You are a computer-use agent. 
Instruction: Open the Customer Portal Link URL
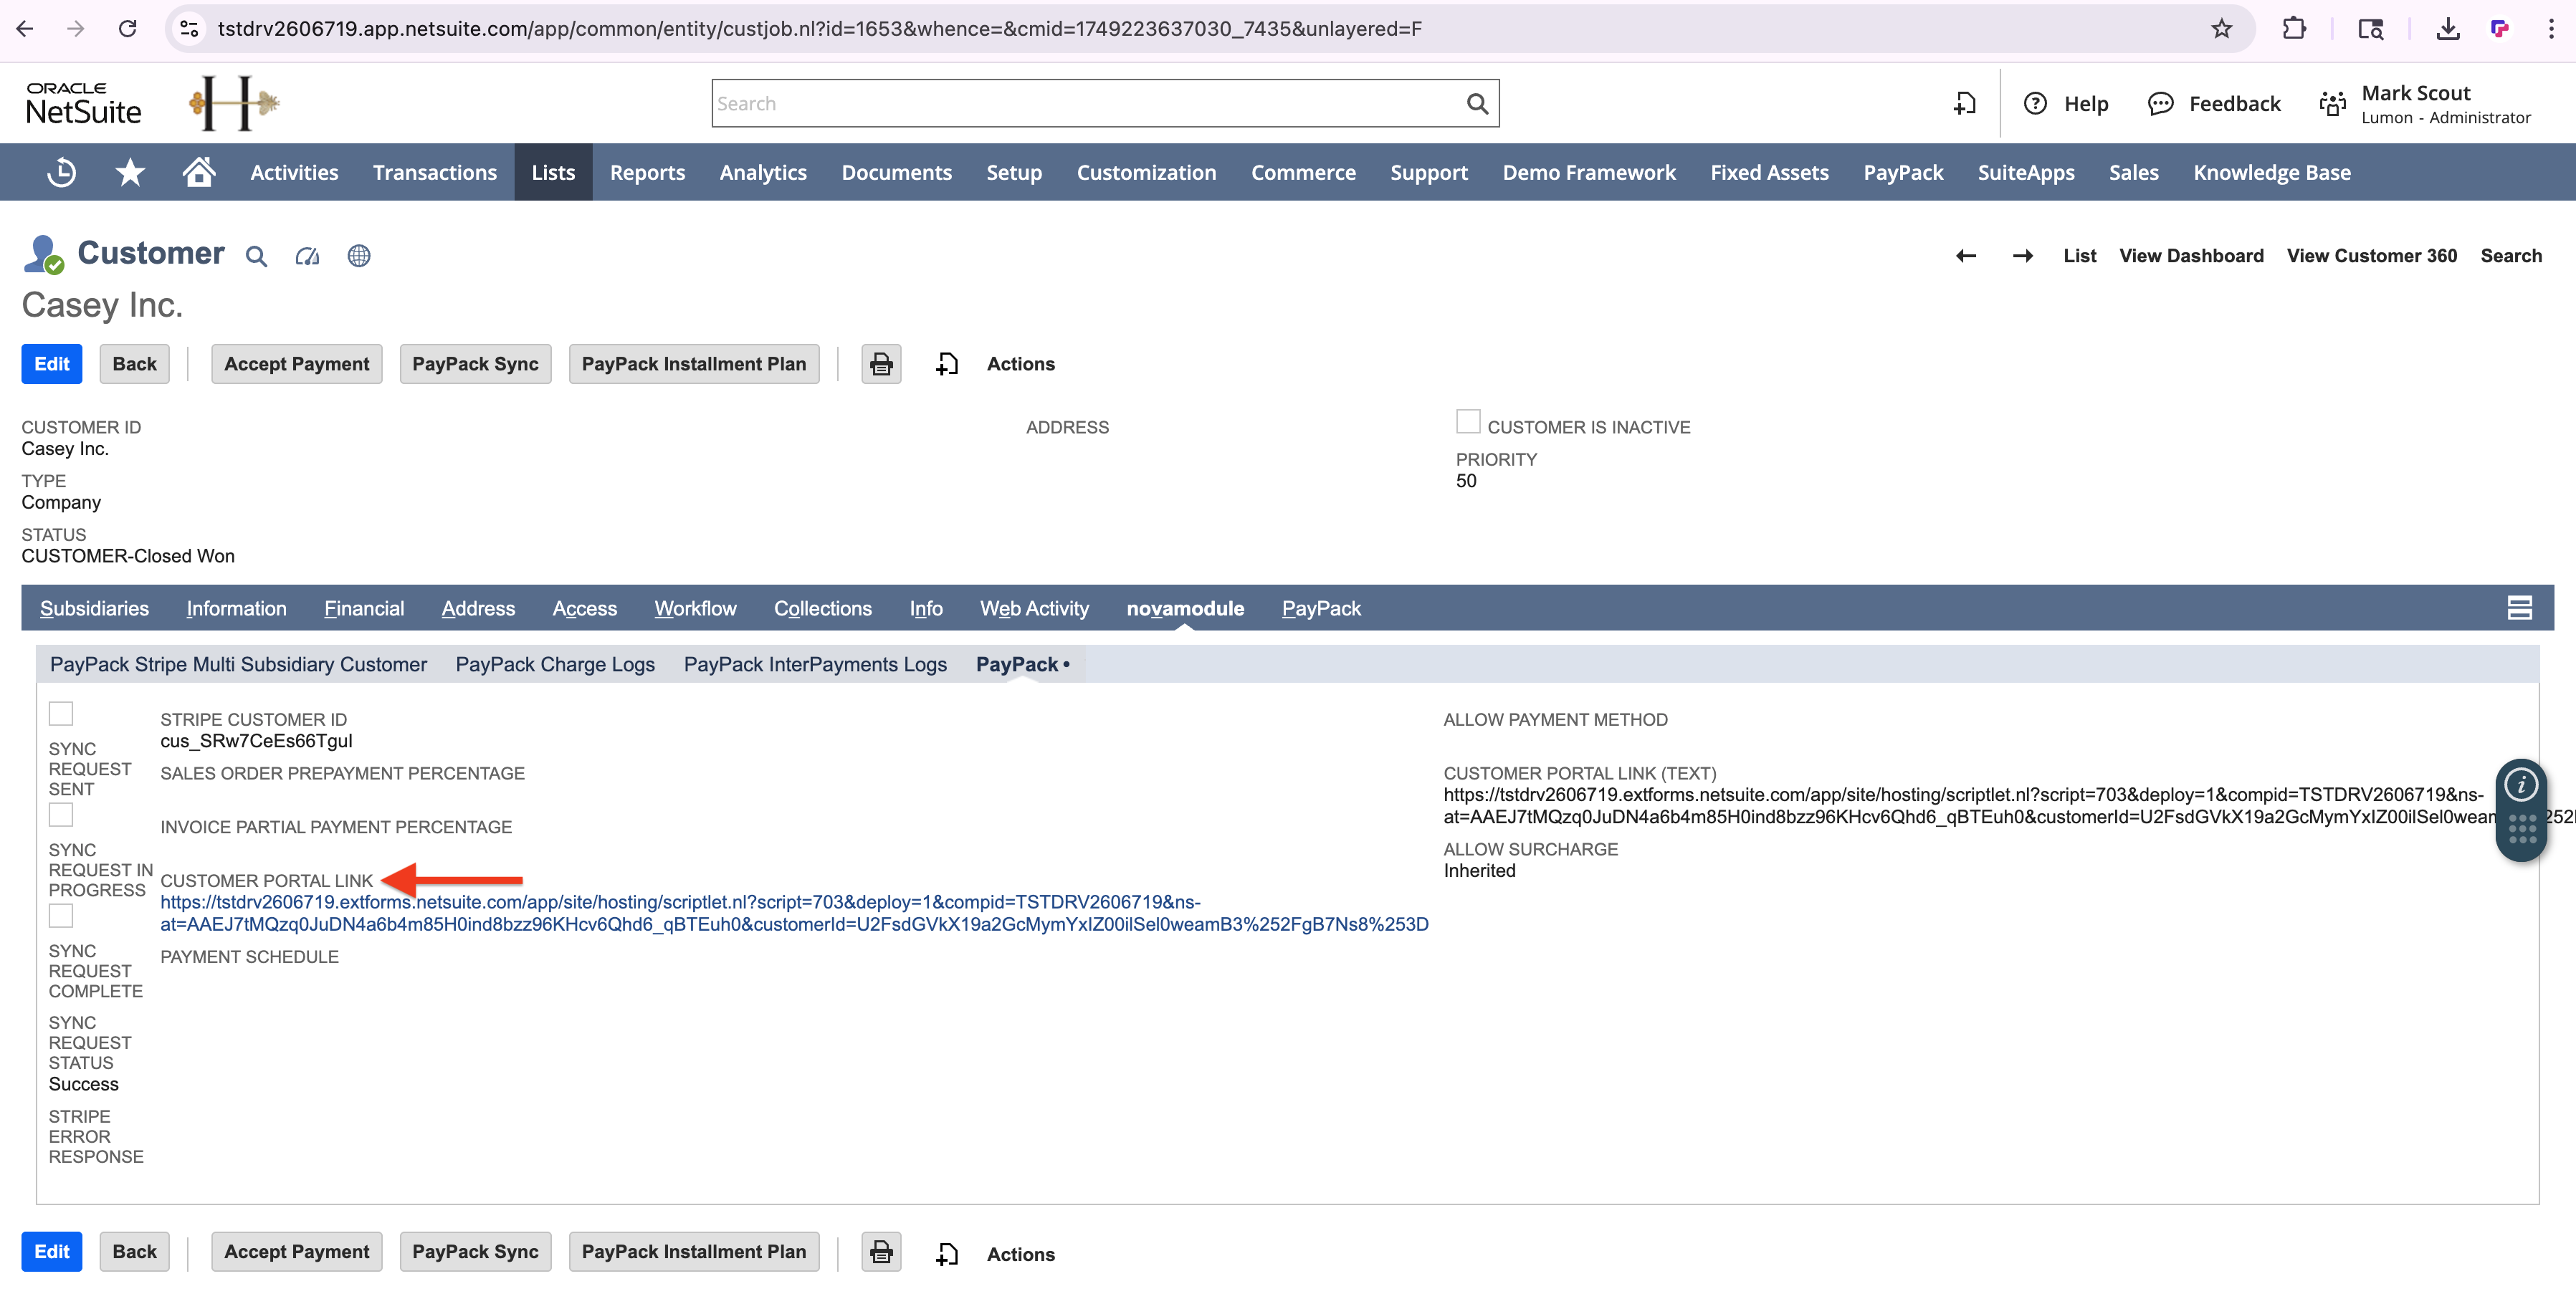click(x=794, y=913)
